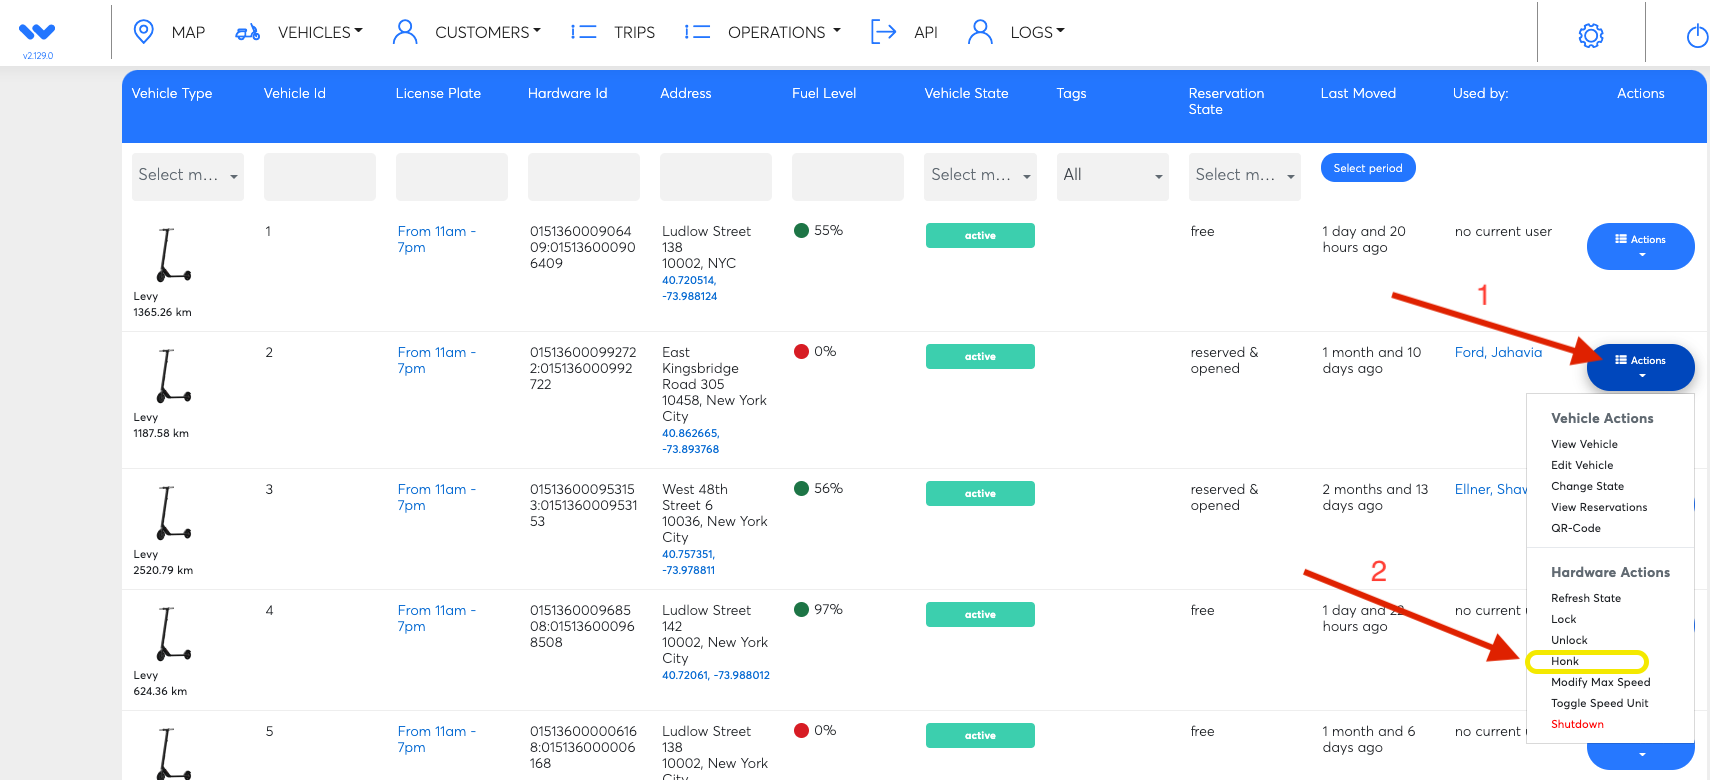Viewport: 1710px width, 780px height.
Task: Expand the Vehicle Type filter dropdown
Action: coord(188,176)
